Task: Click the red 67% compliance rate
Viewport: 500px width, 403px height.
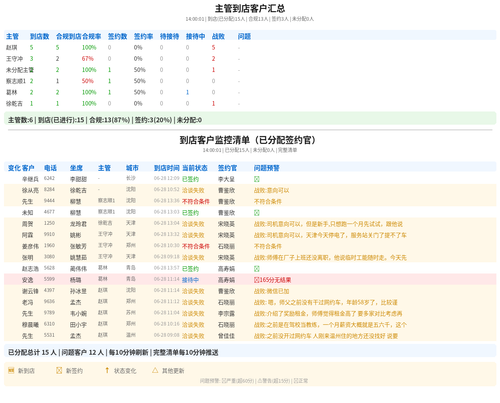Action: coord(88,59)
